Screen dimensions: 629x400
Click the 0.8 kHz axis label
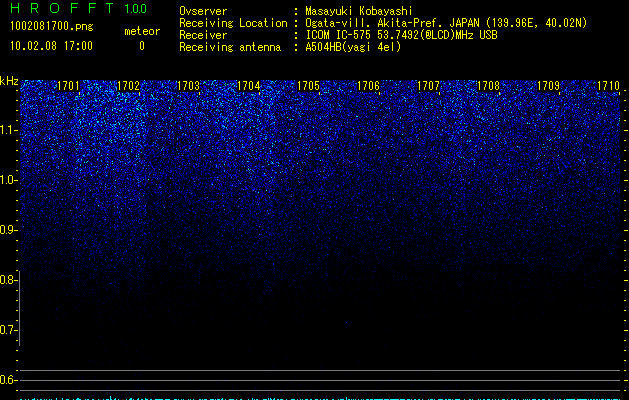point(8,280)
